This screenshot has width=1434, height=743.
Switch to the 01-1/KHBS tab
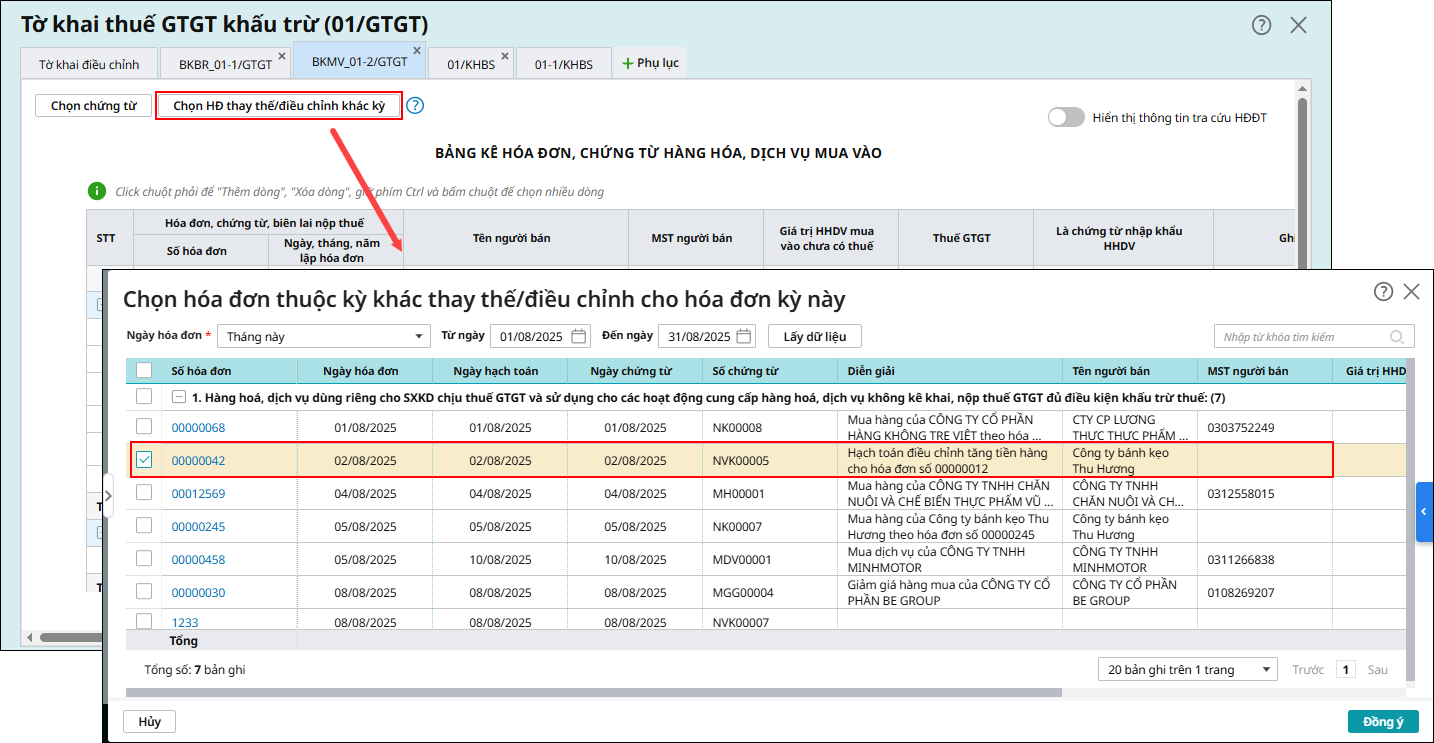[x=563, y=64]
